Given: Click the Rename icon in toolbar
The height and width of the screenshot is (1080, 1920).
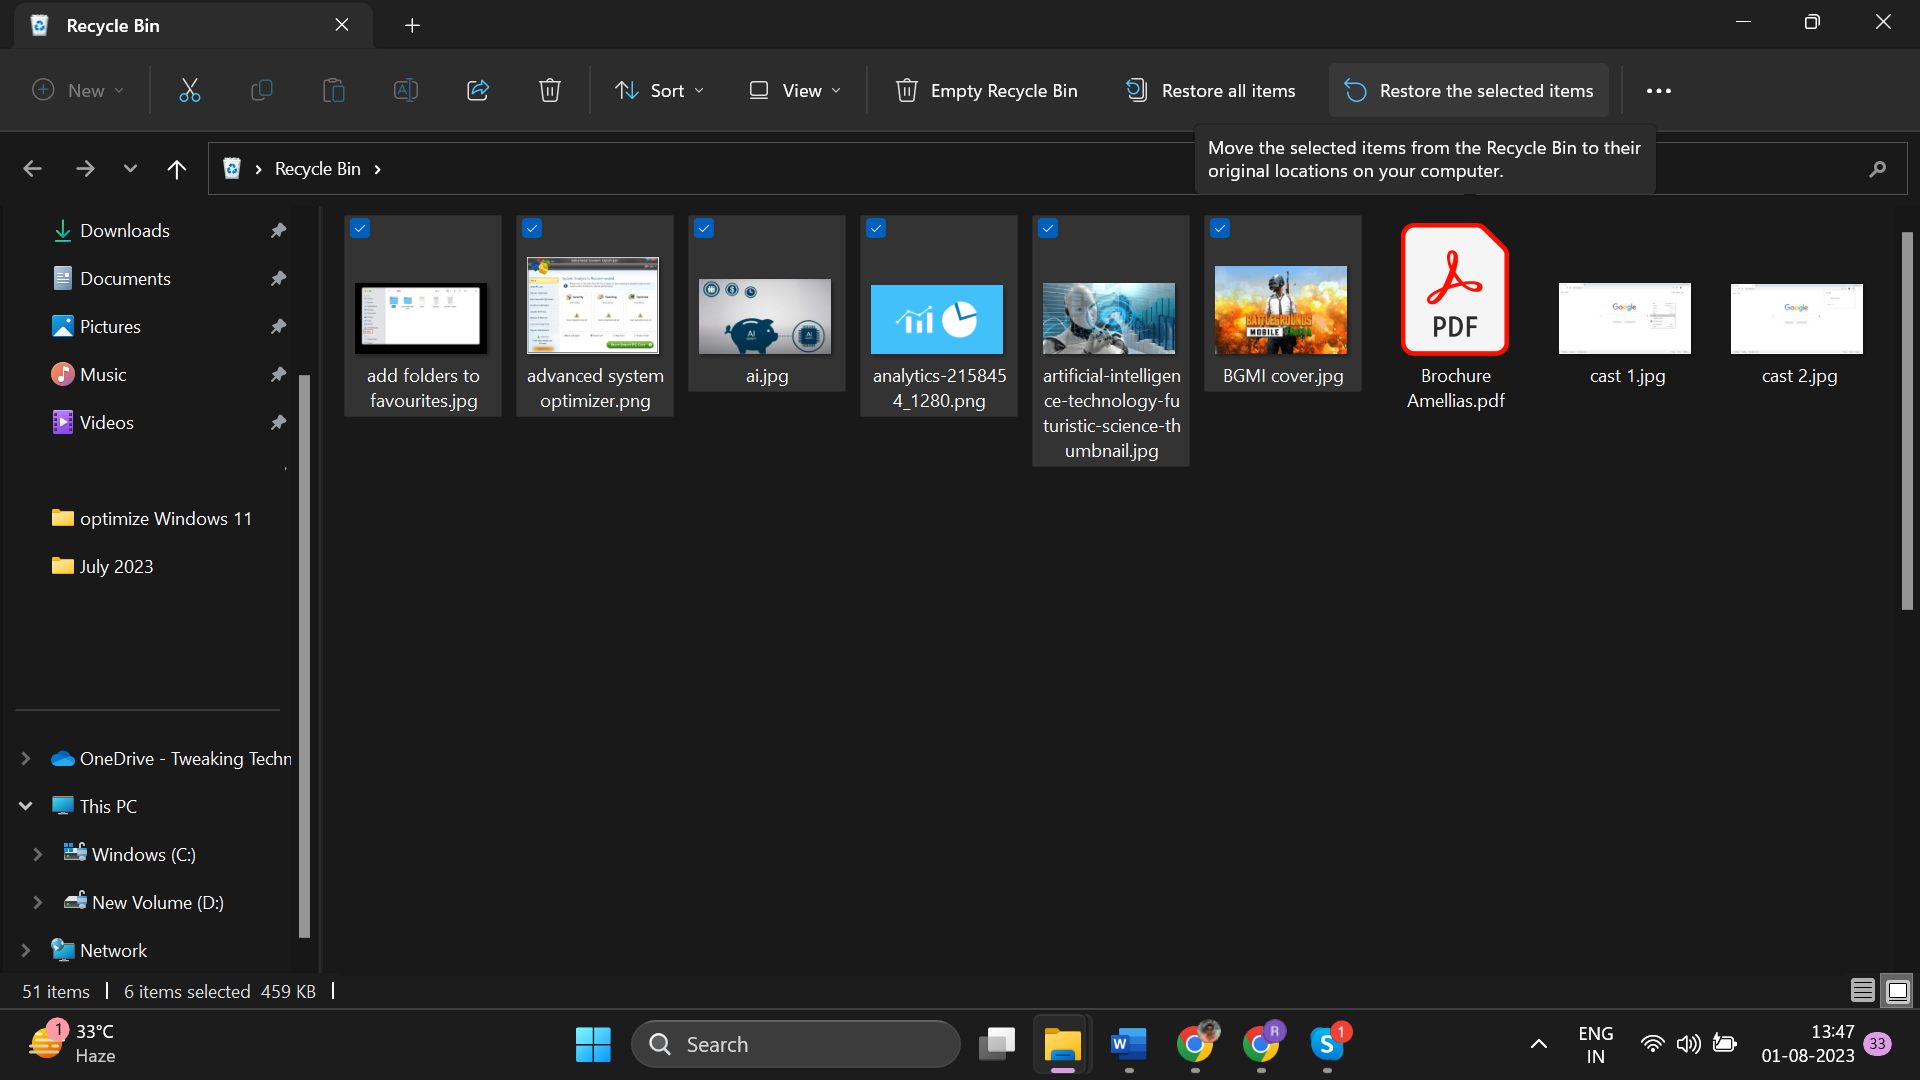Looking at the screenshot, I should click(x=405, y=91).
